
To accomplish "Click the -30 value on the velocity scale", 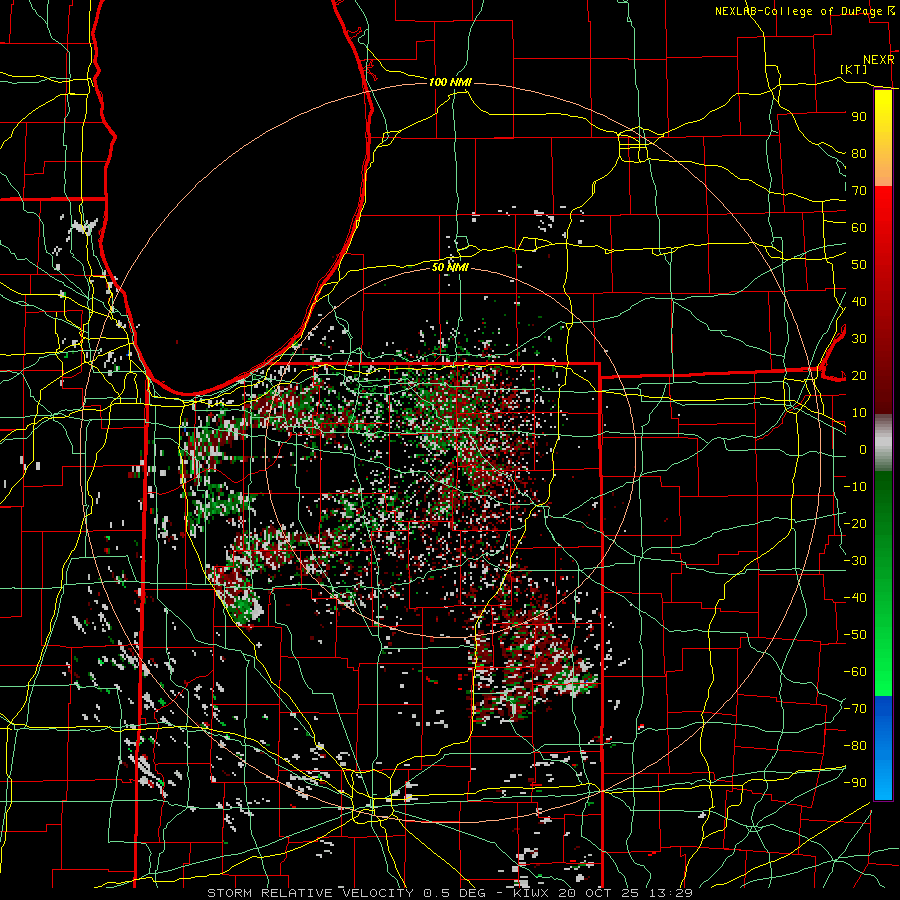I will click(855, 561).
